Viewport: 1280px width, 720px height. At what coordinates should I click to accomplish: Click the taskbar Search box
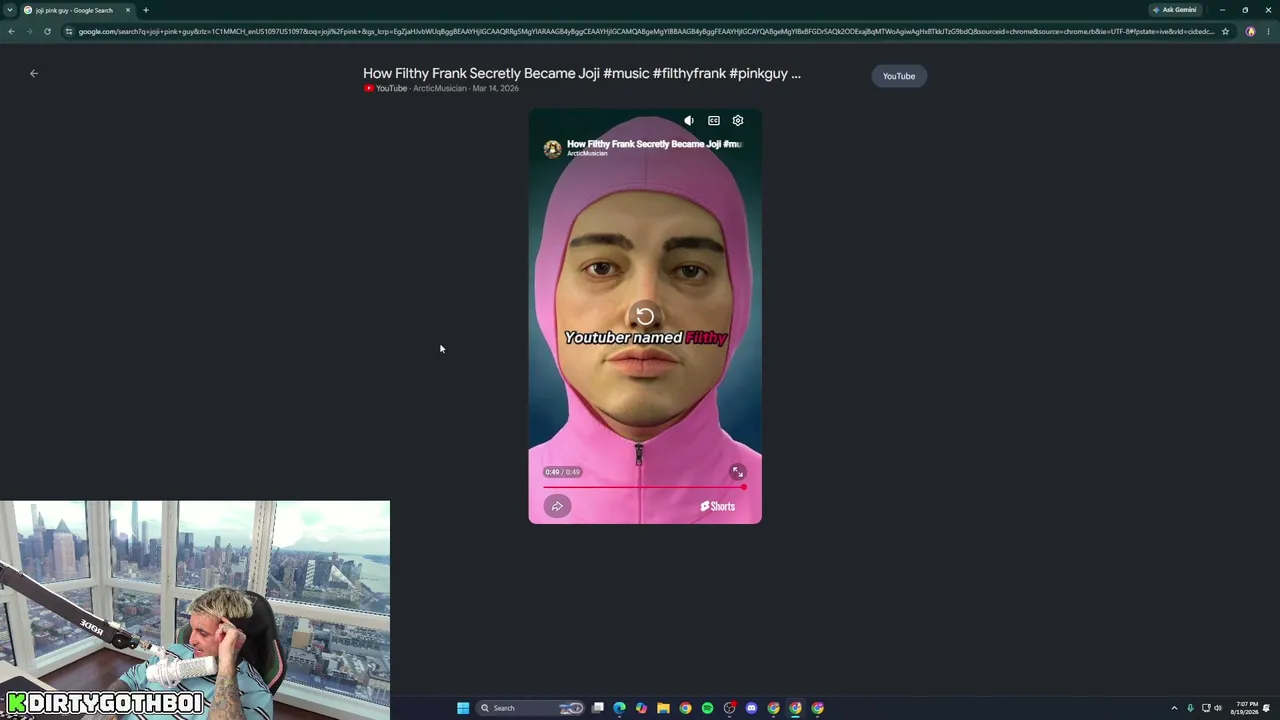pos(531,708)
